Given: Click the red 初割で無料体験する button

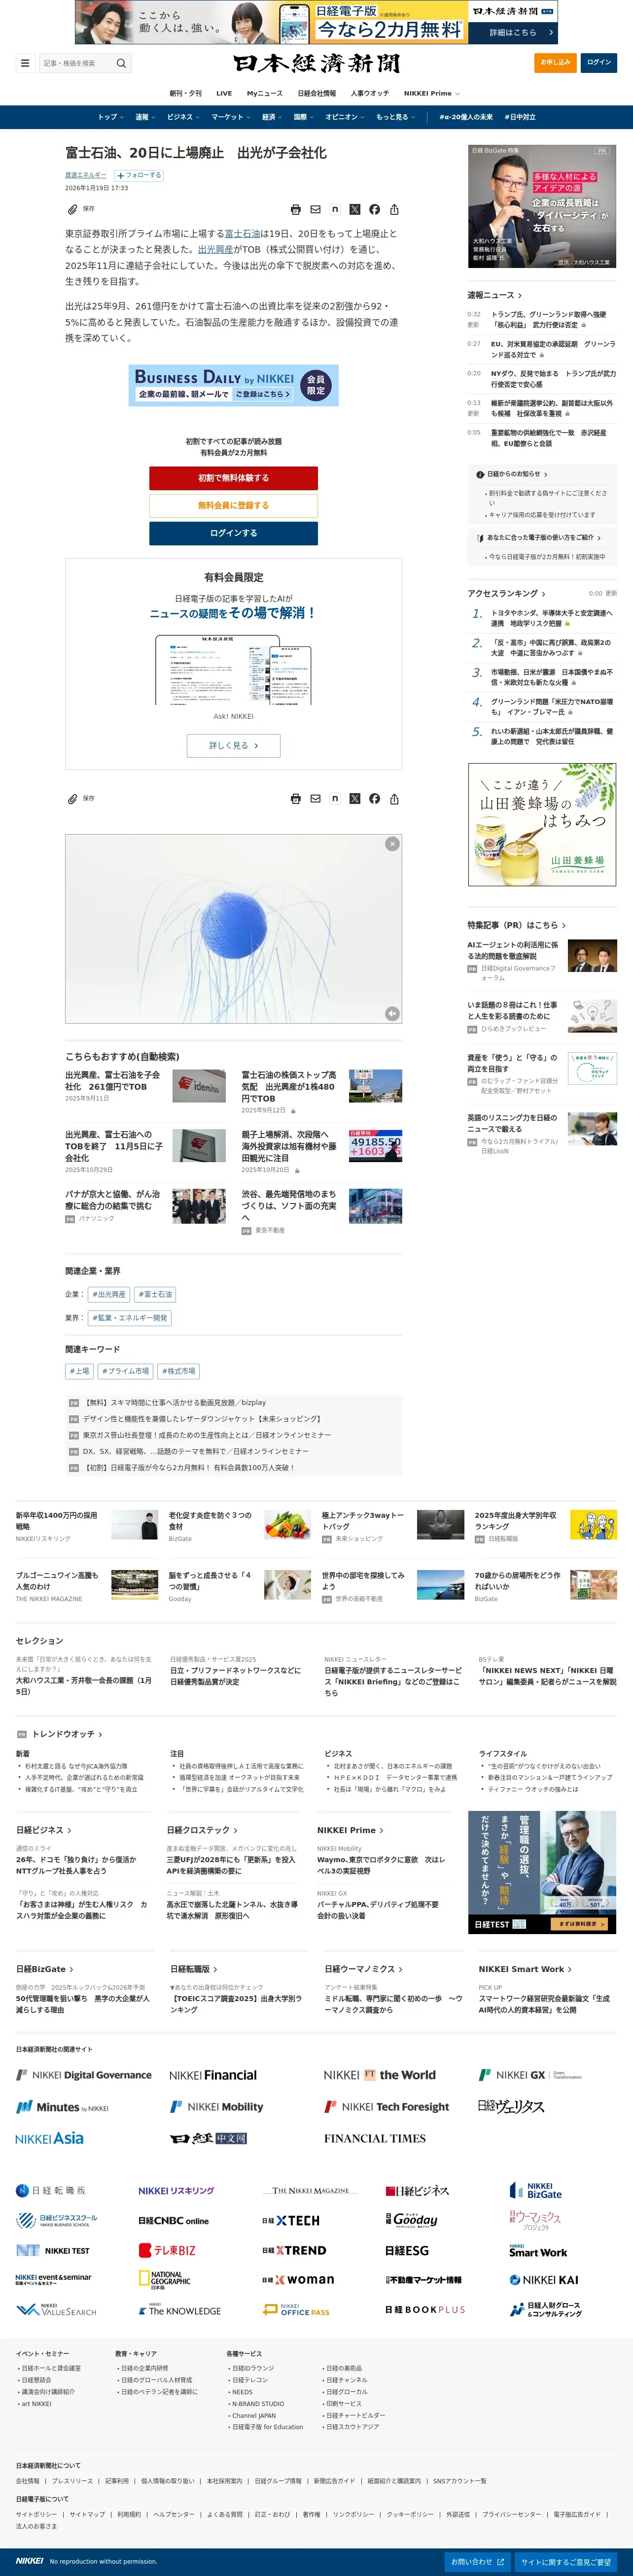Looking at the screenshot, I should coord(234,478).
